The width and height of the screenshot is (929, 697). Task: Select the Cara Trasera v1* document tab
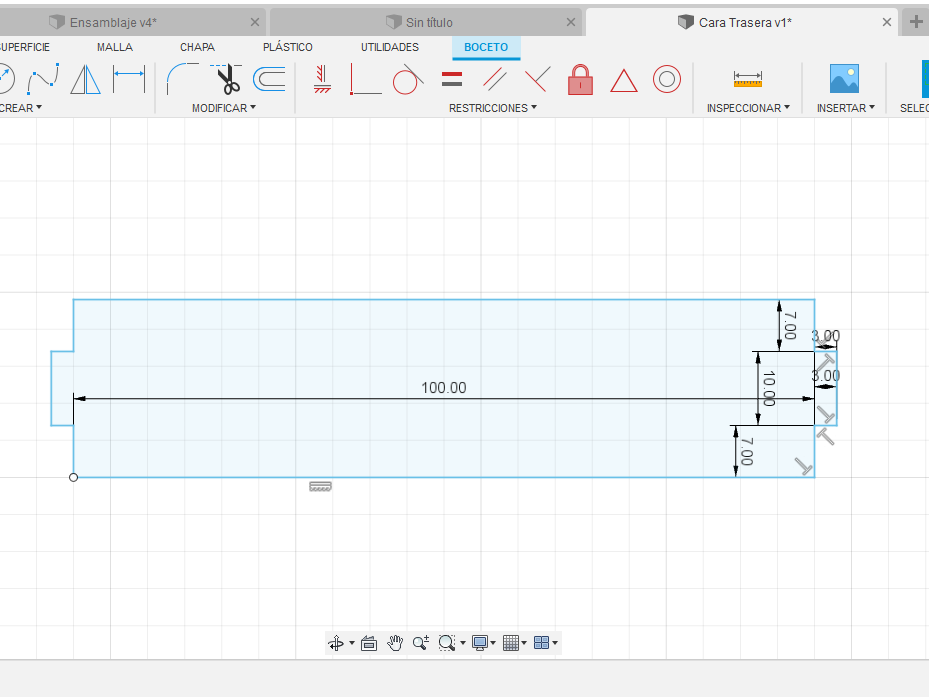coord(742,23)
